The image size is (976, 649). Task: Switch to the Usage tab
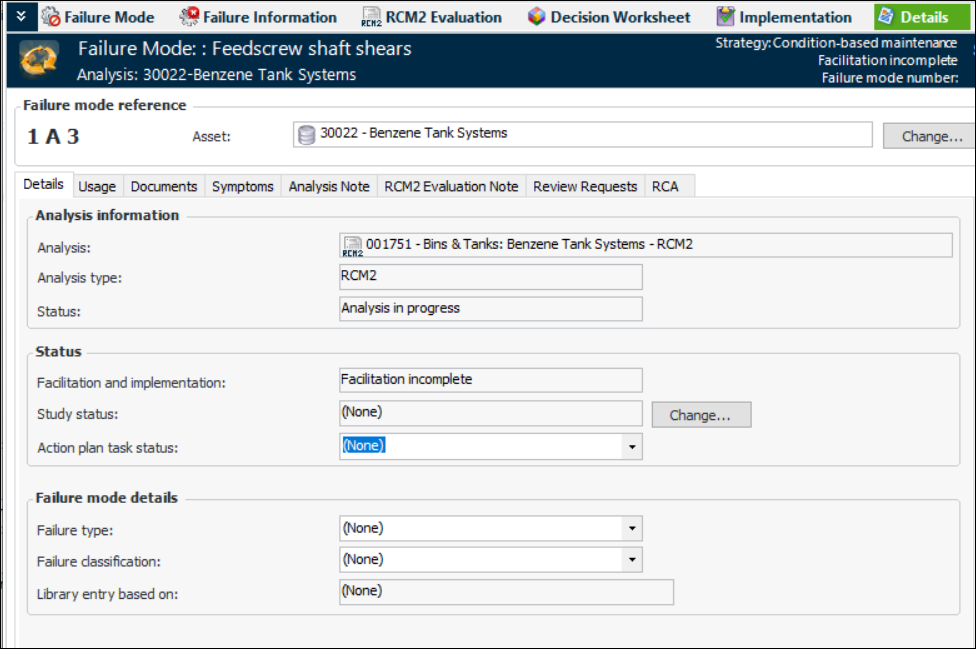[x=97, y=186]
